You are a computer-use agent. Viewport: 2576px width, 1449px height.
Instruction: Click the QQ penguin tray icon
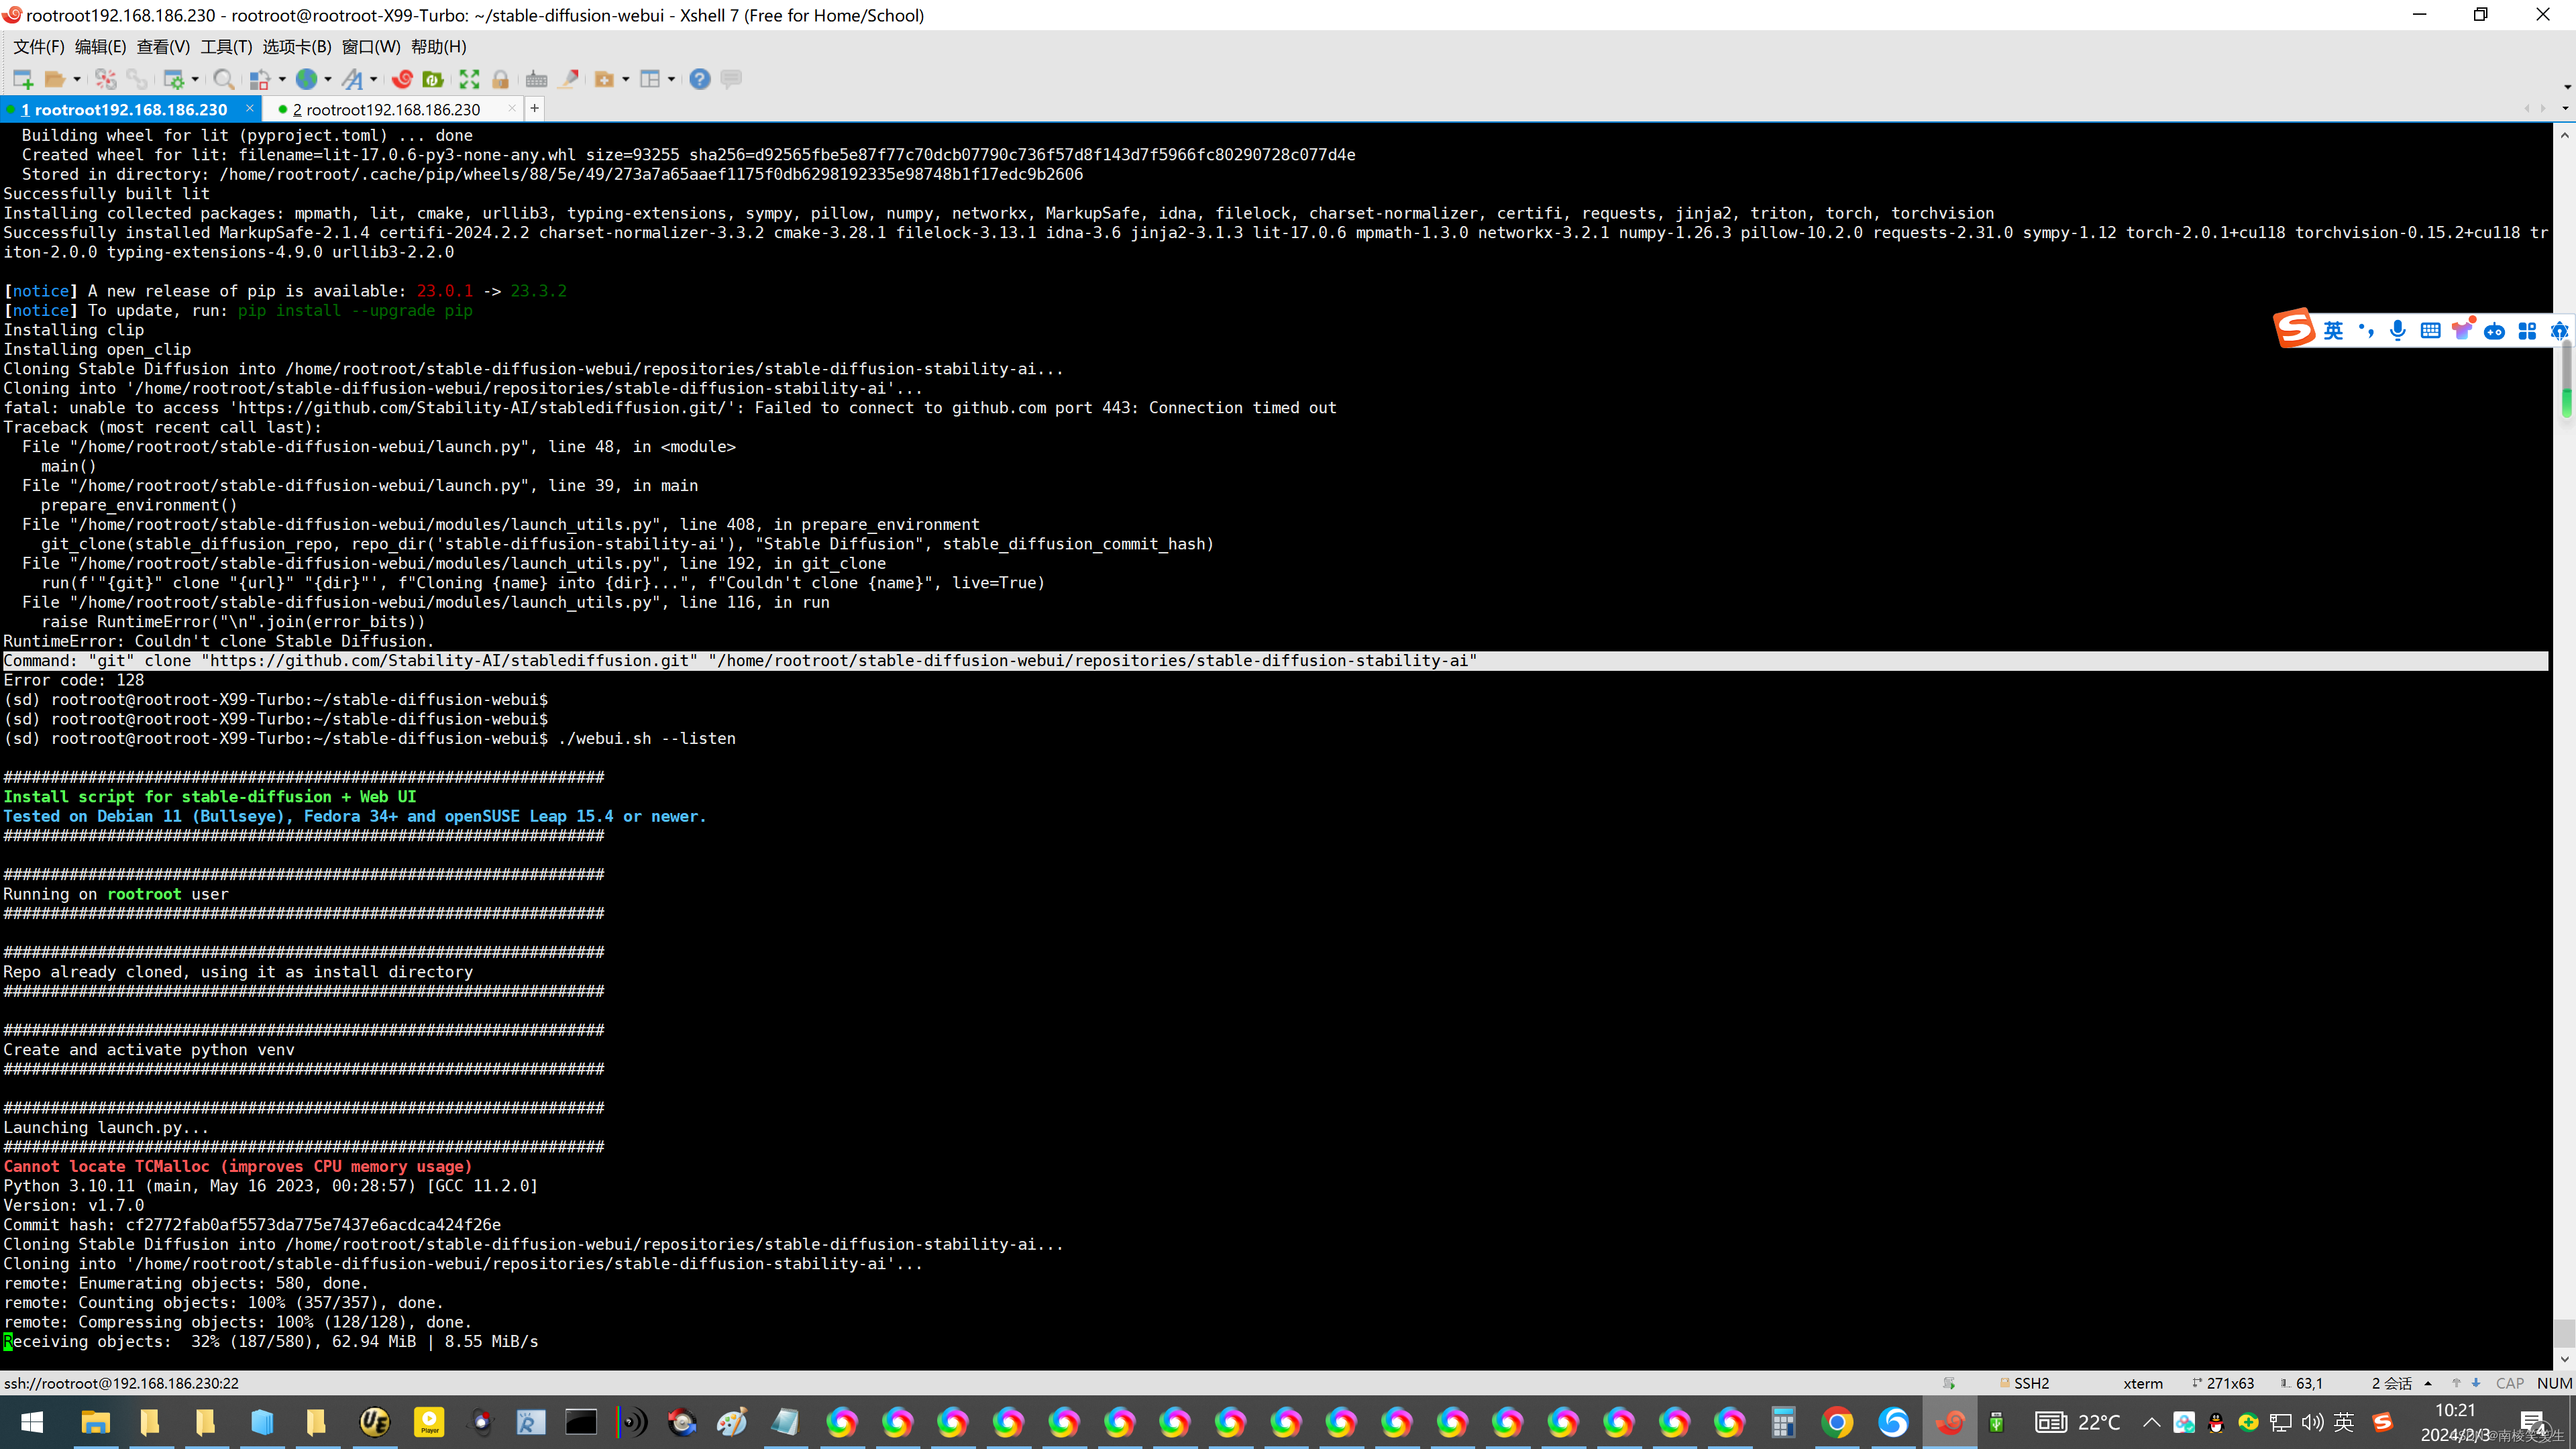point(2216,1423)
